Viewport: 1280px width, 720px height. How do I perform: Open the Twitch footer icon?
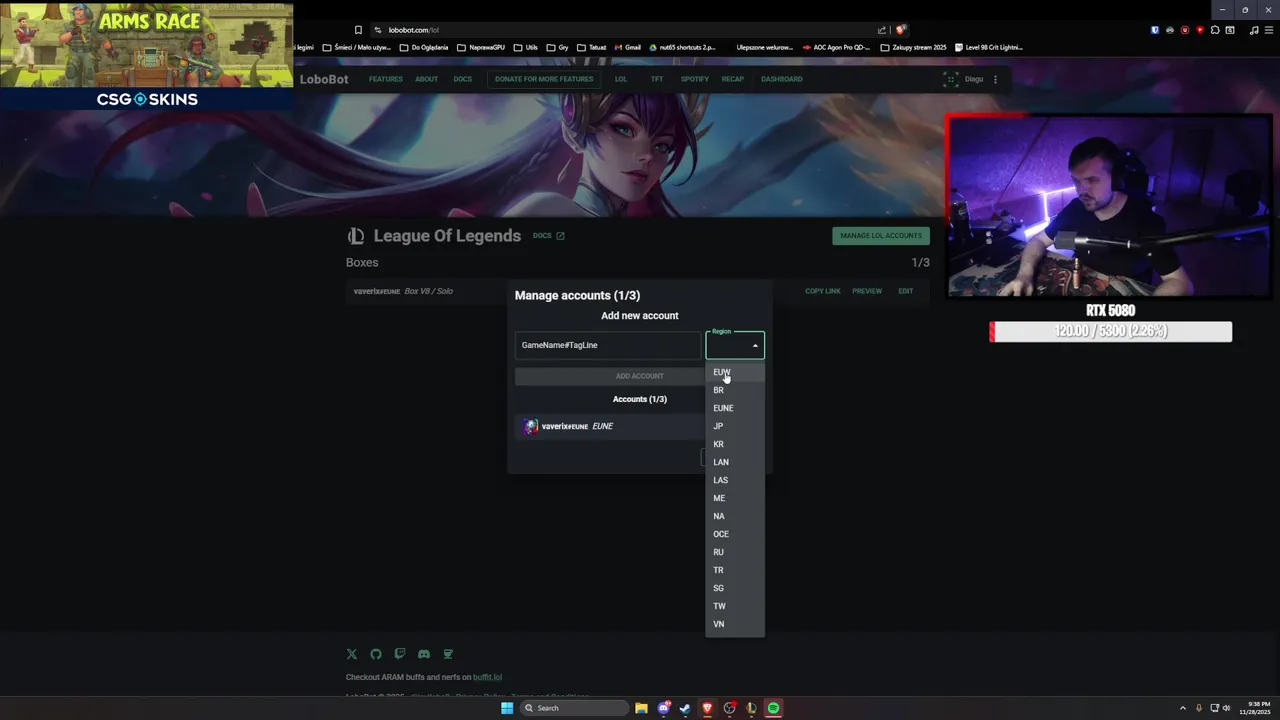point(400,654)
